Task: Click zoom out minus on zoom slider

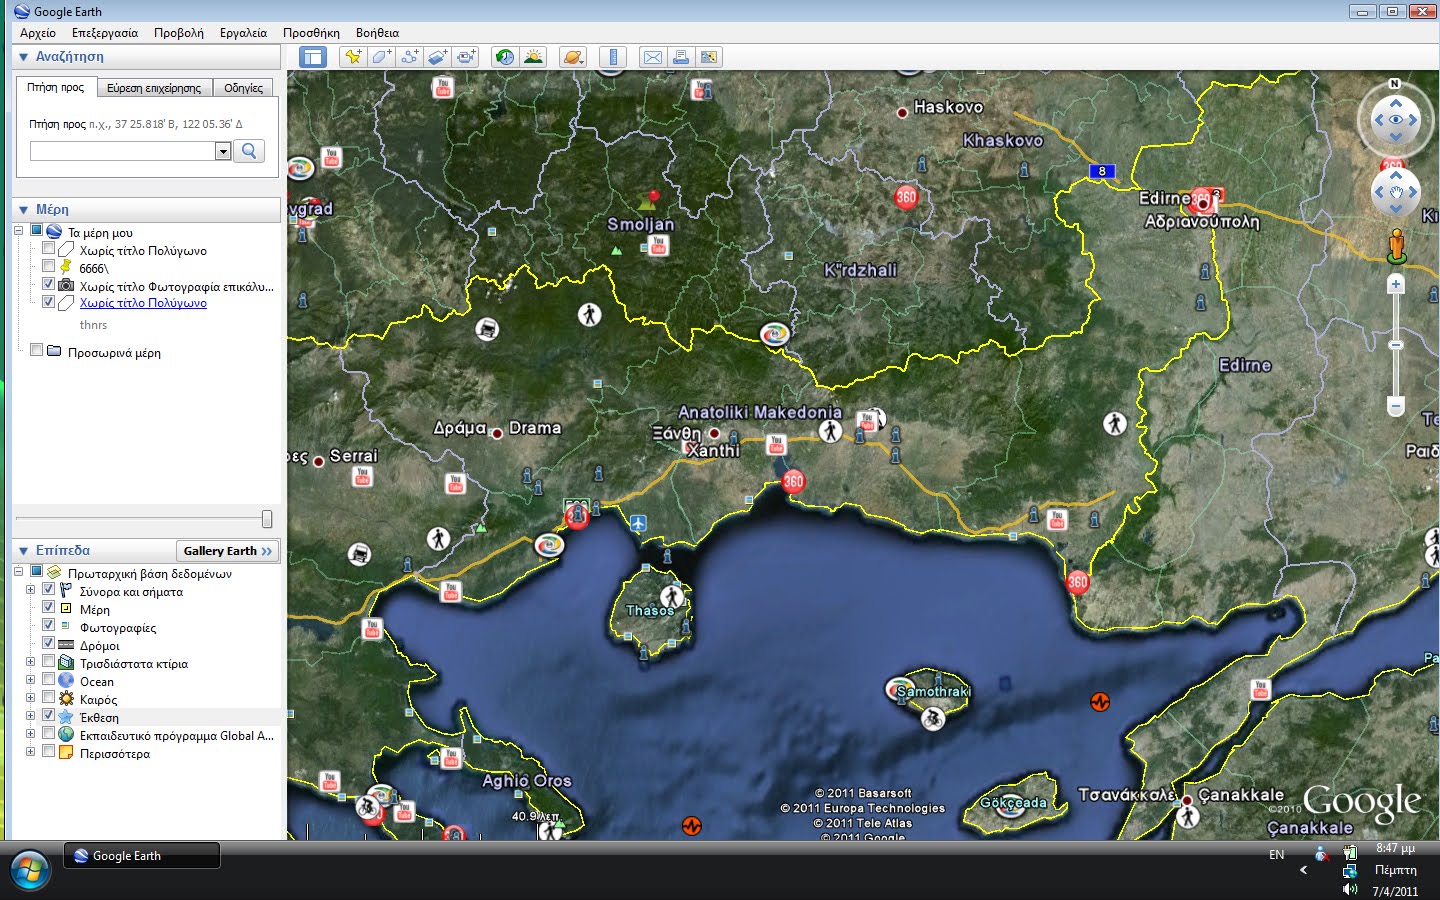Action: (1396, 406)
